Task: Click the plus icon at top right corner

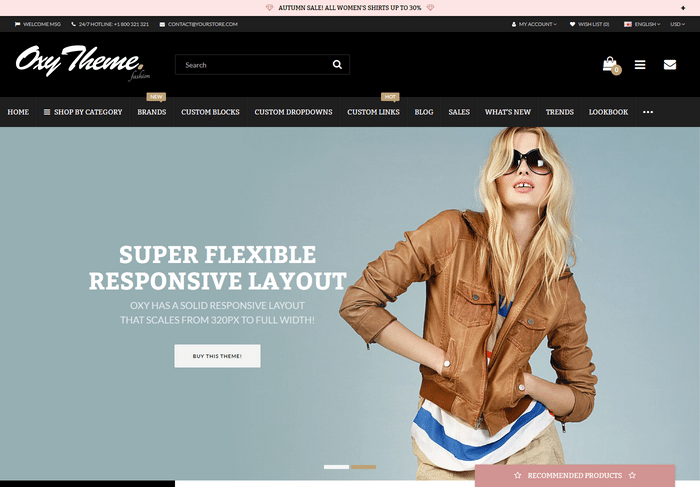Action: [684, 7]
